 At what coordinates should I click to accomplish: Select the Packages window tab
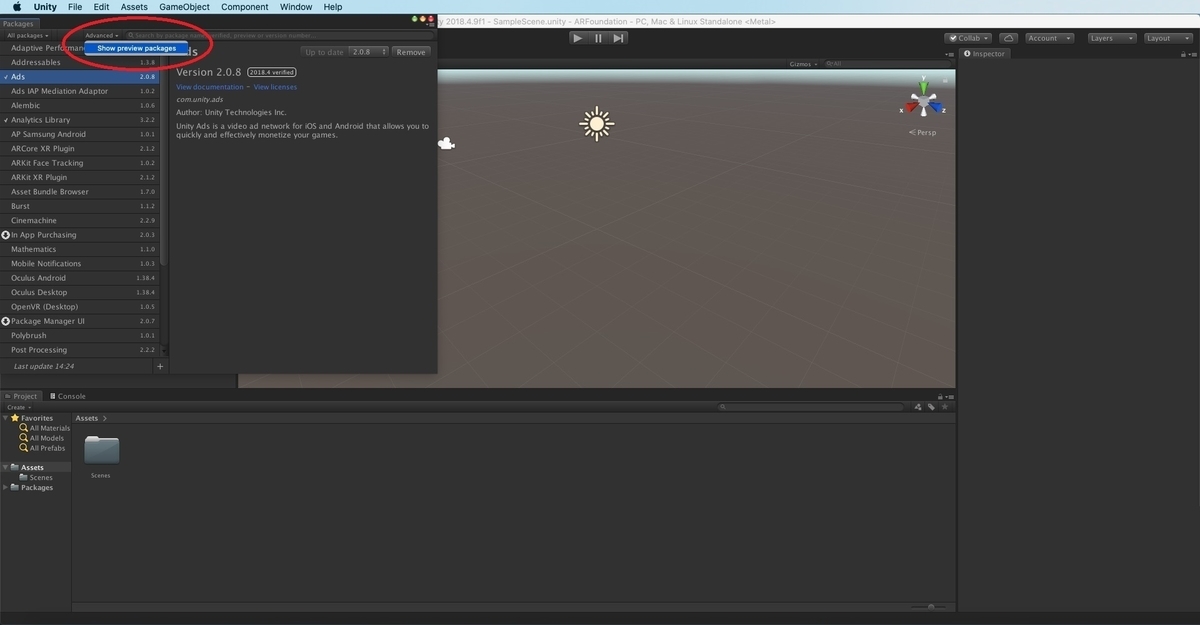(x=18, y=23)
